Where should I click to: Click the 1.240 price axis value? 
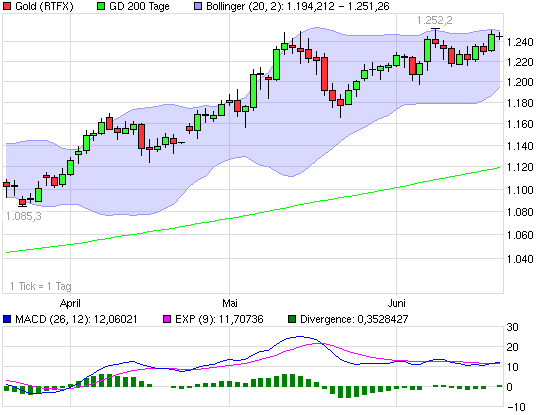click(x=520, y=42)
